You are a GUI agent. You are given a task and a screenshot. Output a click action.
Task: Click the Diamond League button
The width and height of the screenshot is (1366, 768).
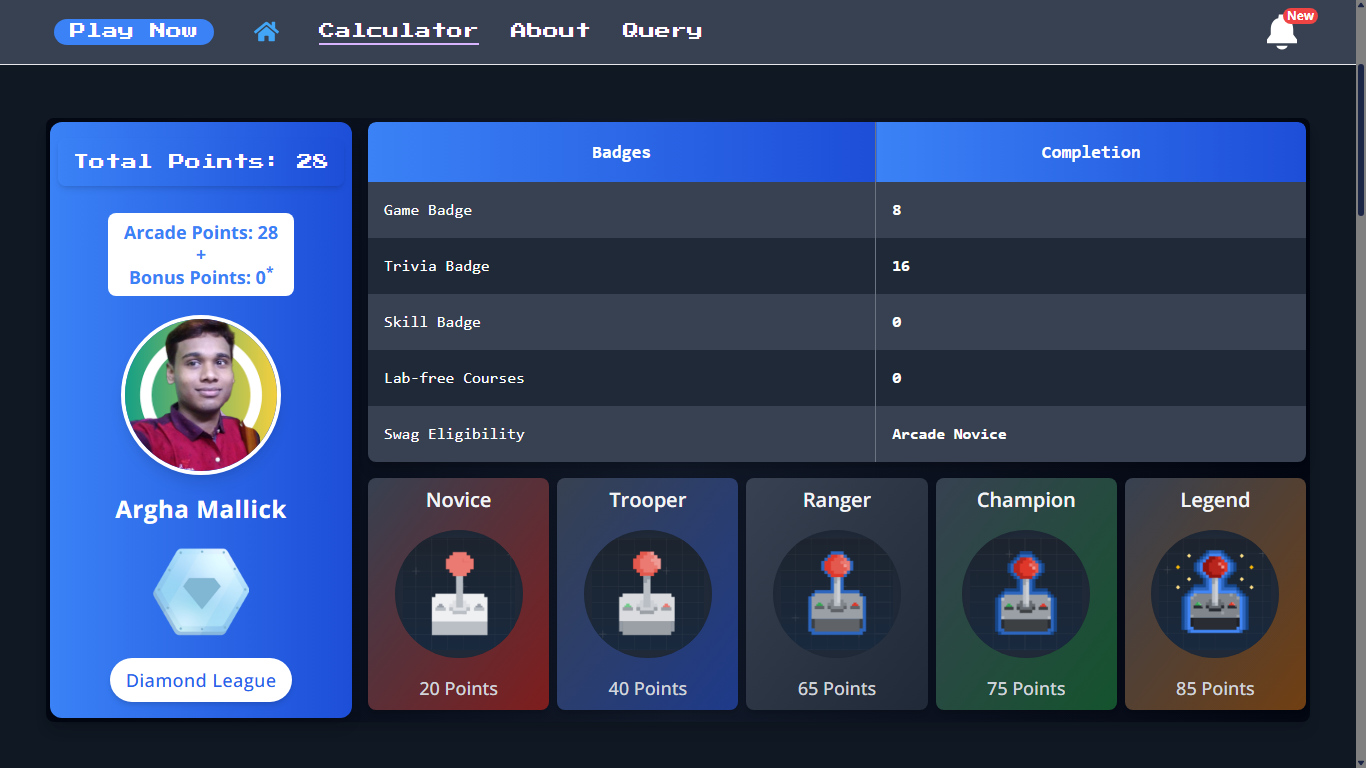tap(200, 680)
